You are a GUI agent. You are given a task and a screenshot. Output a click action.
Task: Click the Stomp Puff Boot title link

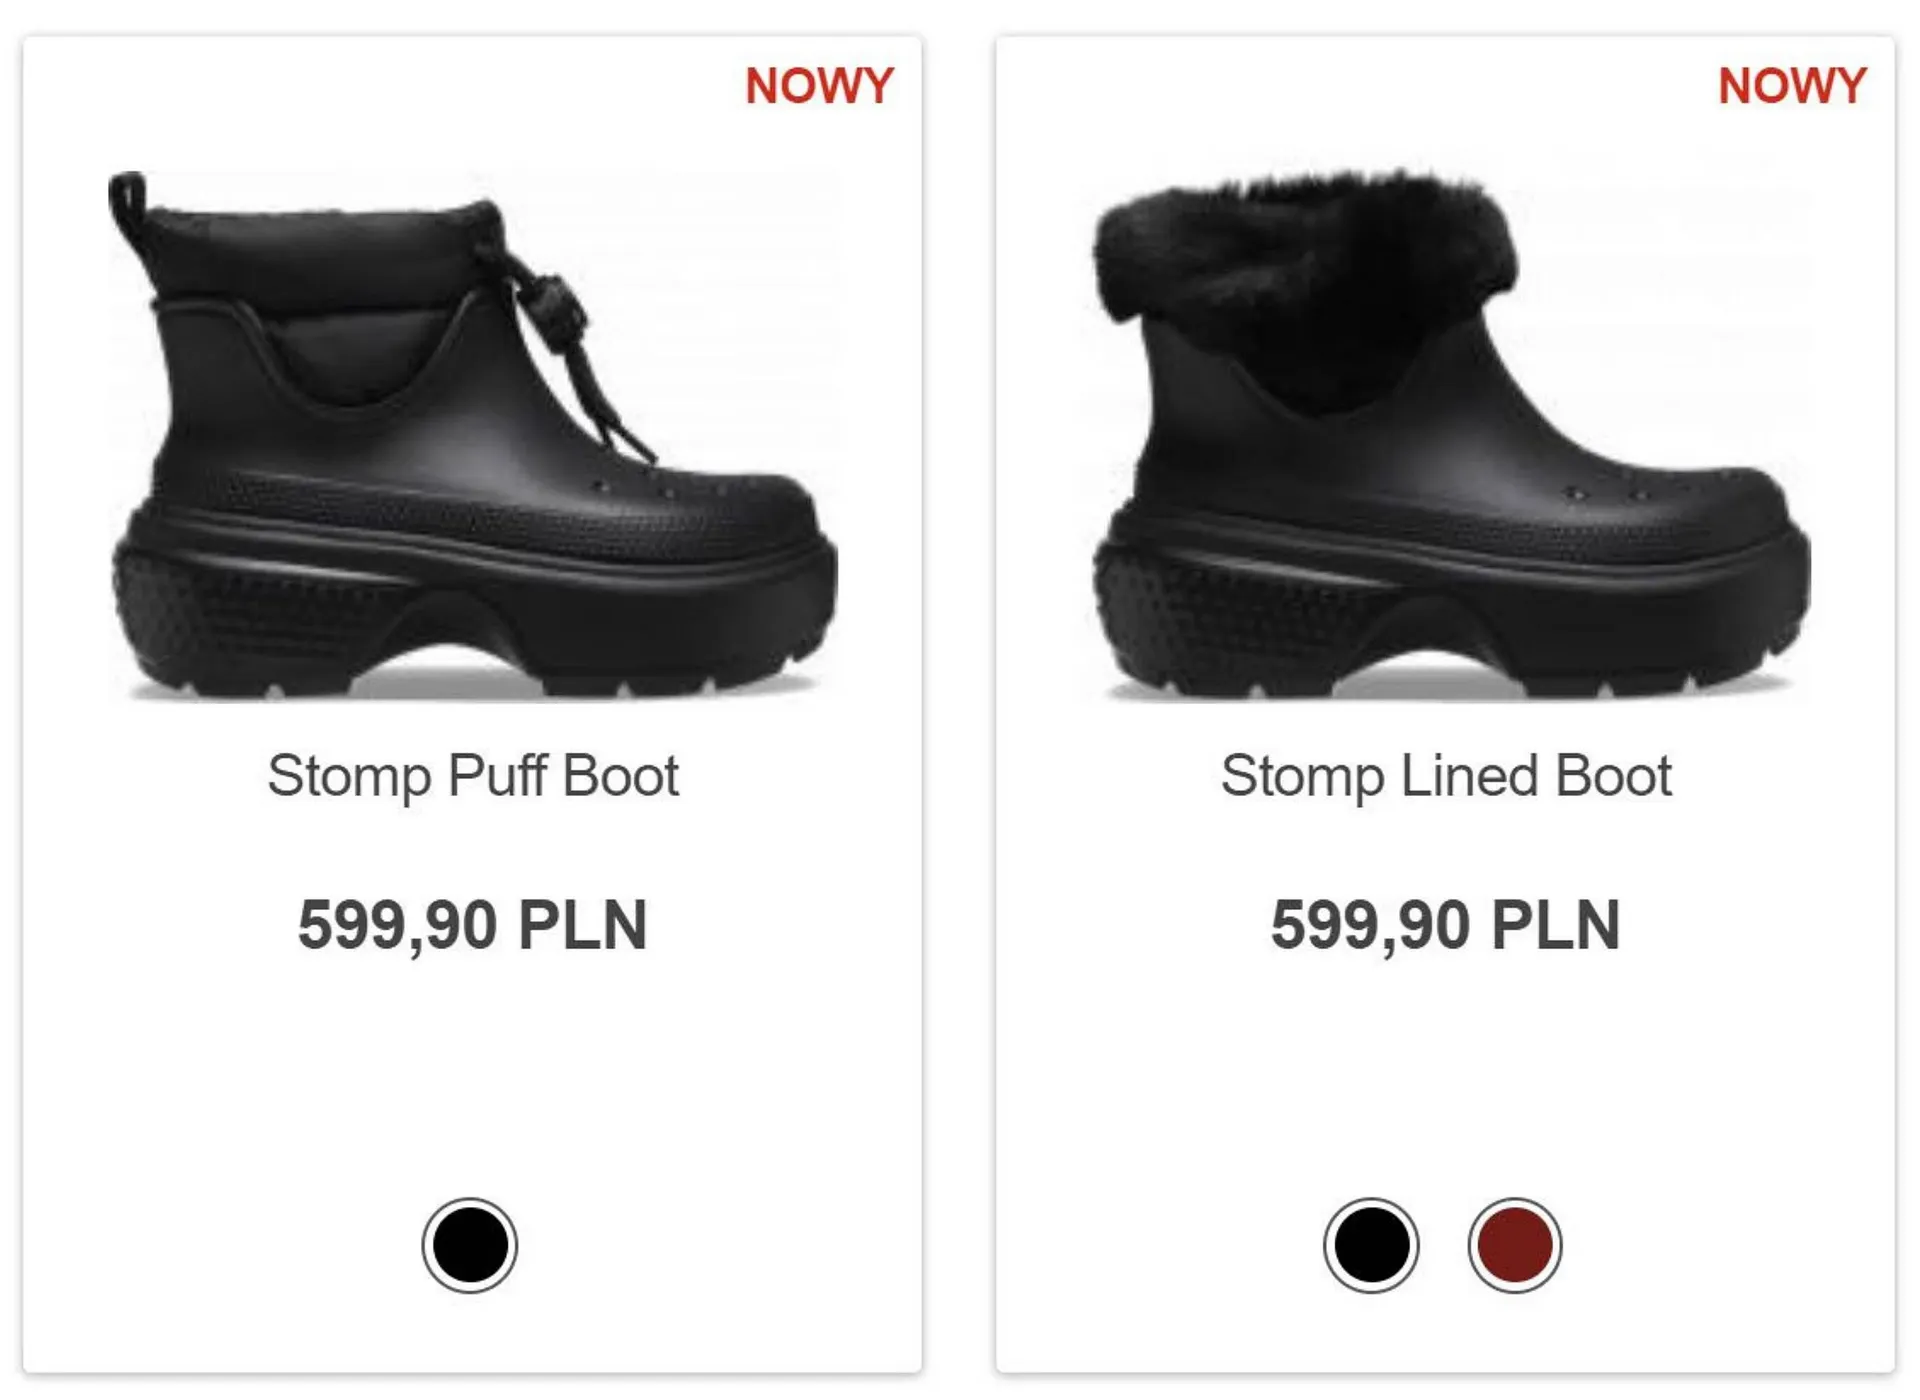tap(472, 776)
